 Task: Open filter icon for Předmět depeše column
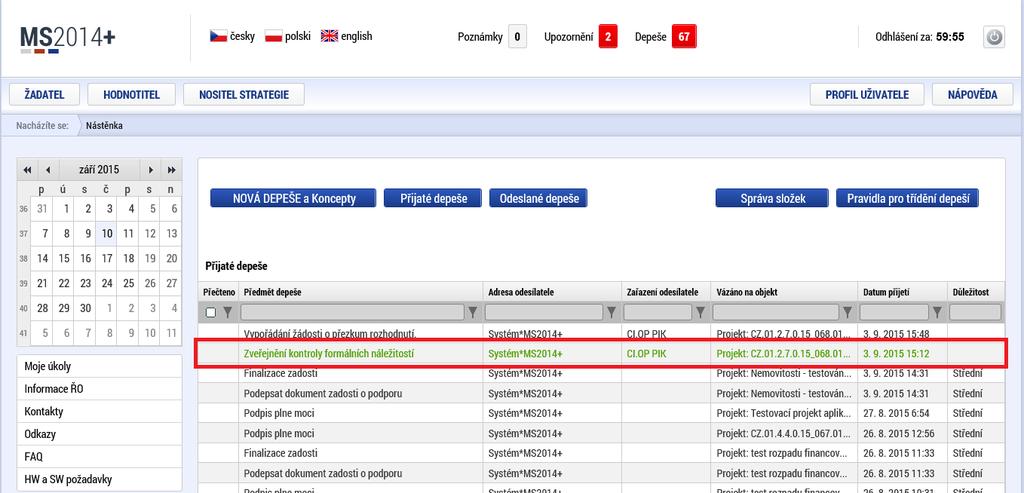pos(473,313)
